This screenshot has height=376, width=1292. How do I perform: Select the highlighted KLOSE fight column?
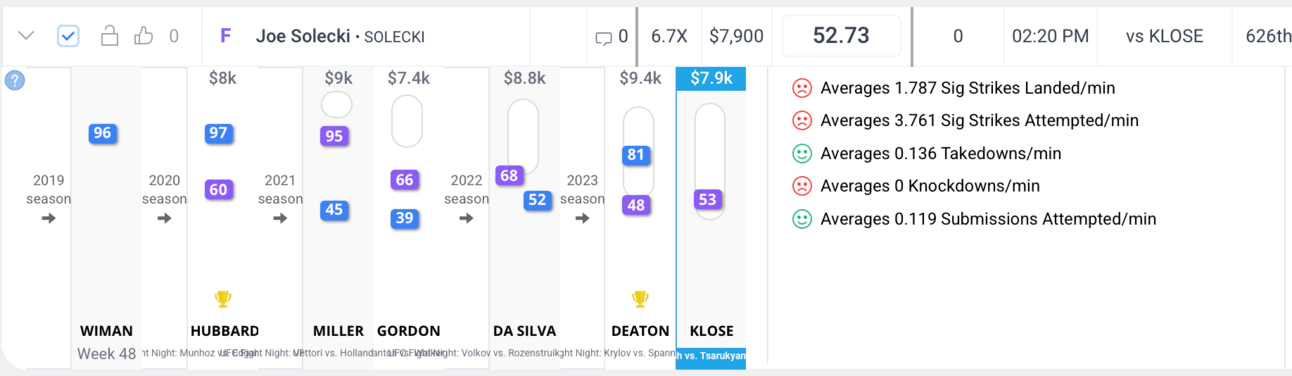coord(711,218)
